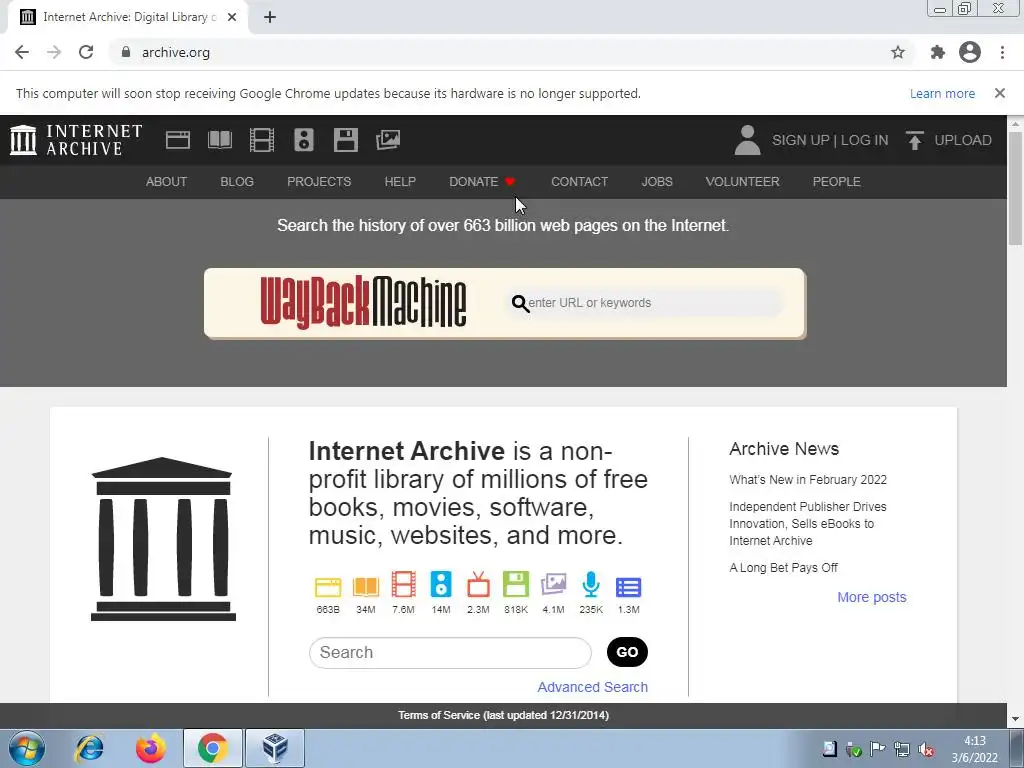This screenshot has width=1024, height=768.
Task: Click the upload arrow icon
Action: click(x=915, y=140)
